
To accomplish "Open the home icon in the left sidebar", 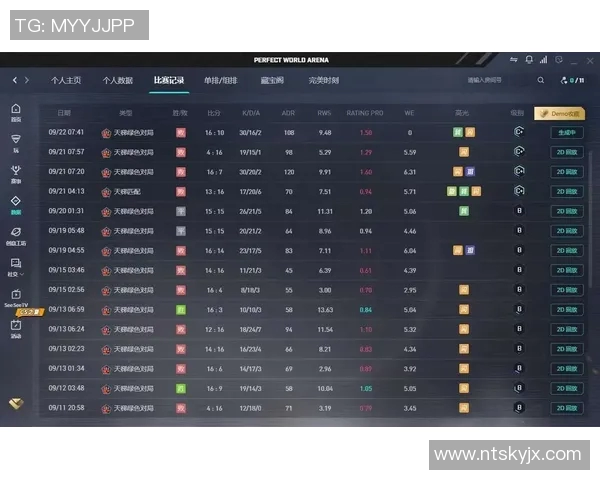I will (x=16, y=110).
